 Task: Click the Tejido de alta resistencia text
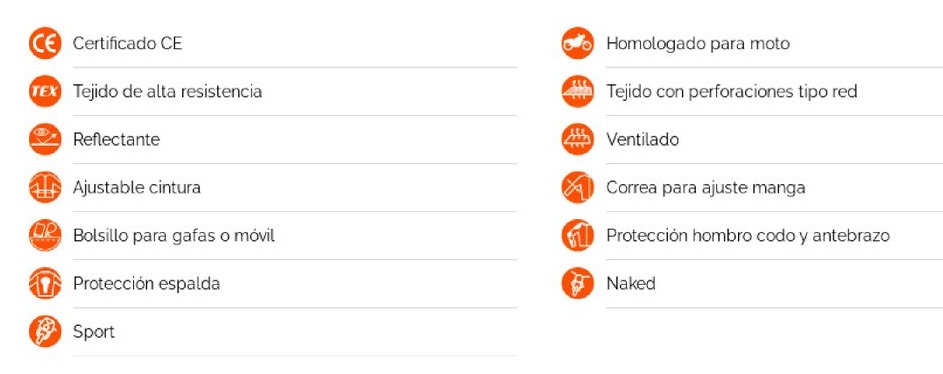pos(167,91)
